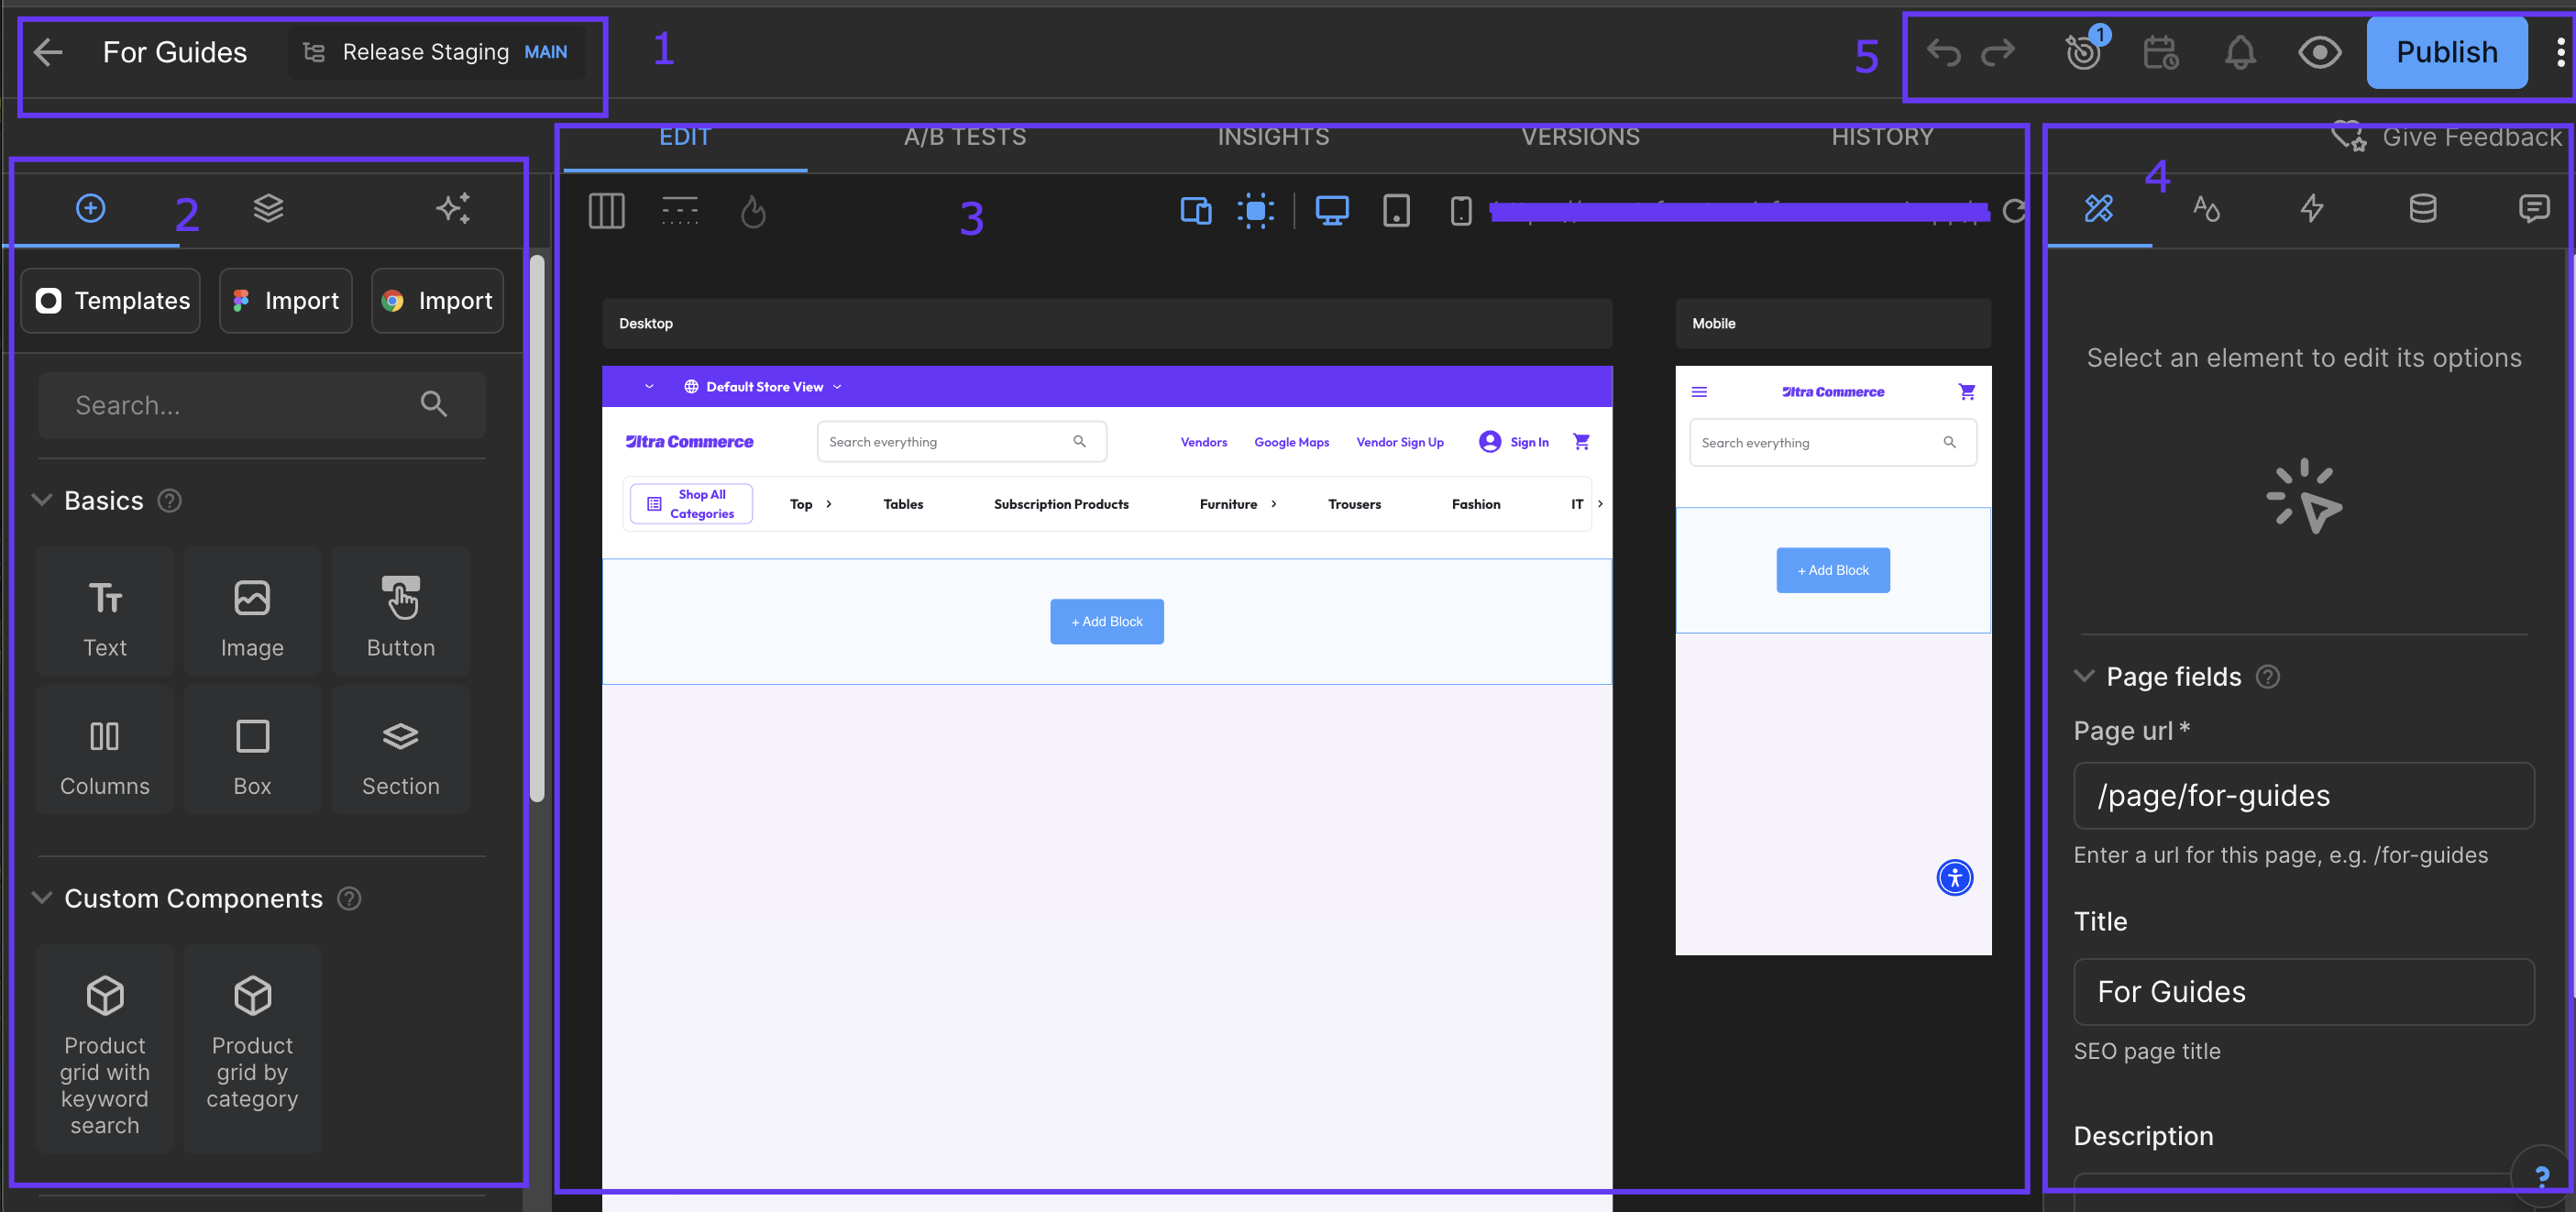
Task: Focus the component Search field
Action: [262, 405]
